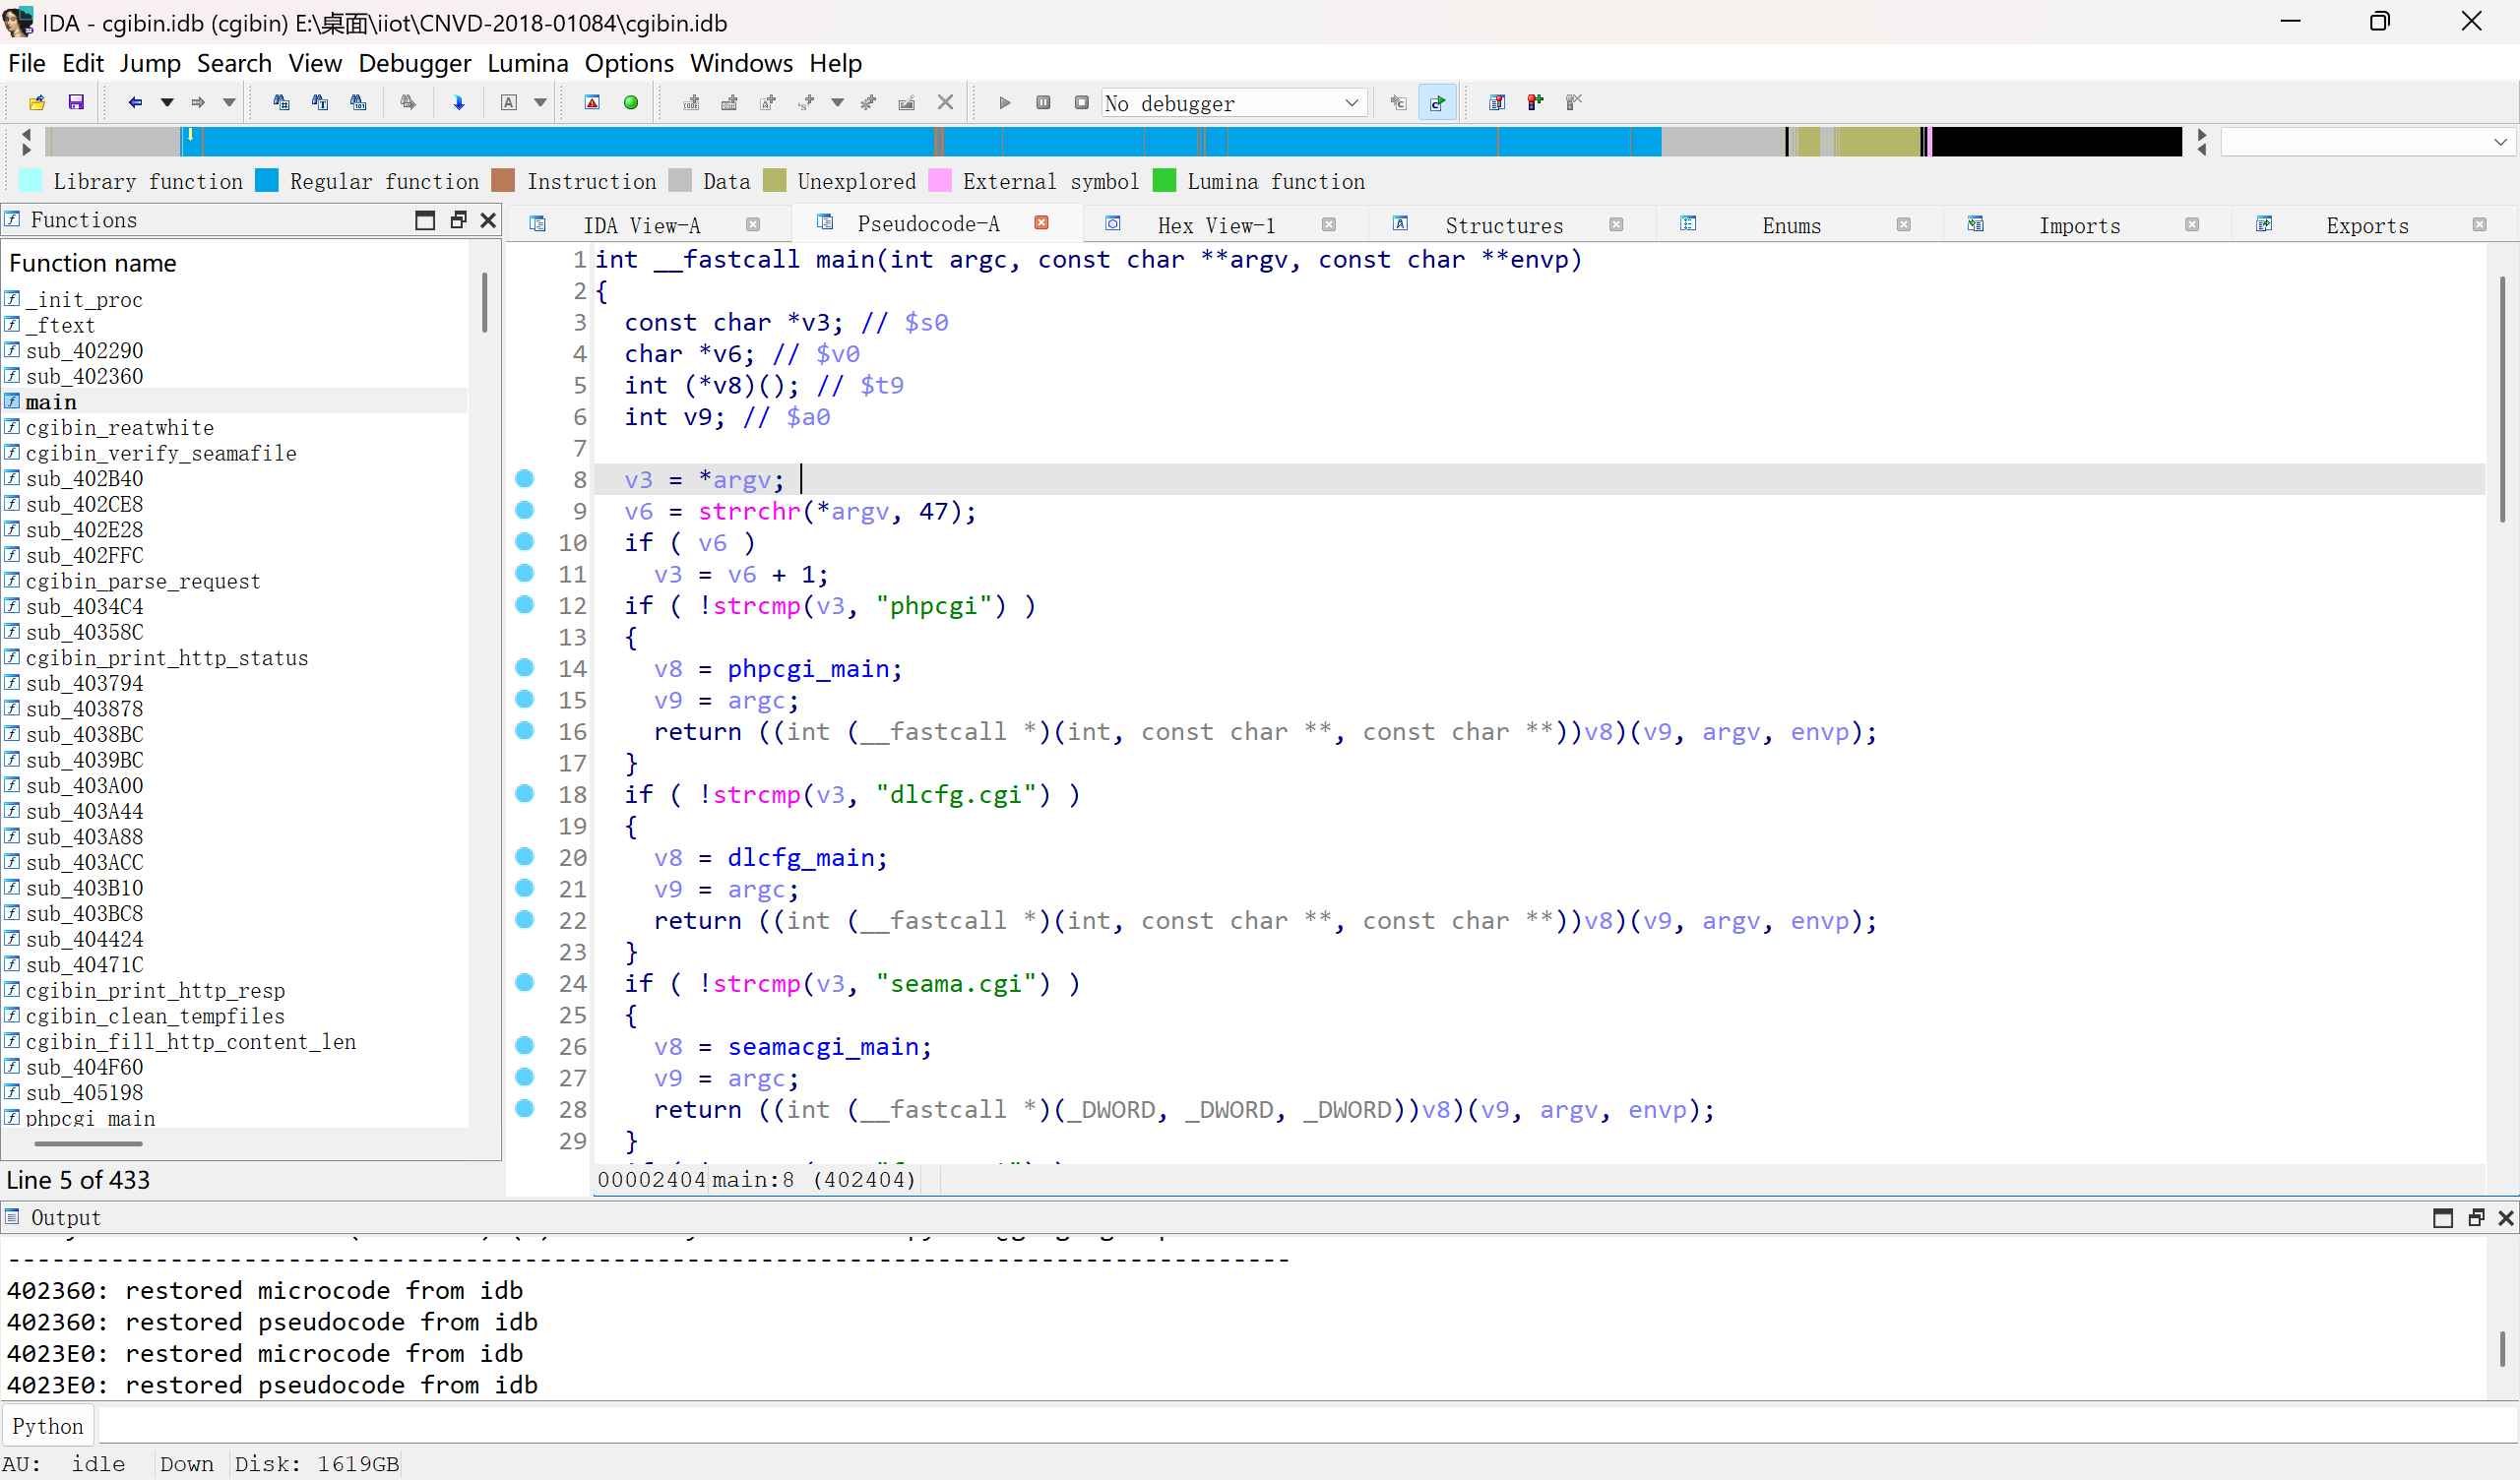This screenshot has height=1480, width=2520.
Task: Open the string literal style dropdown arrow
Action: 837,102
